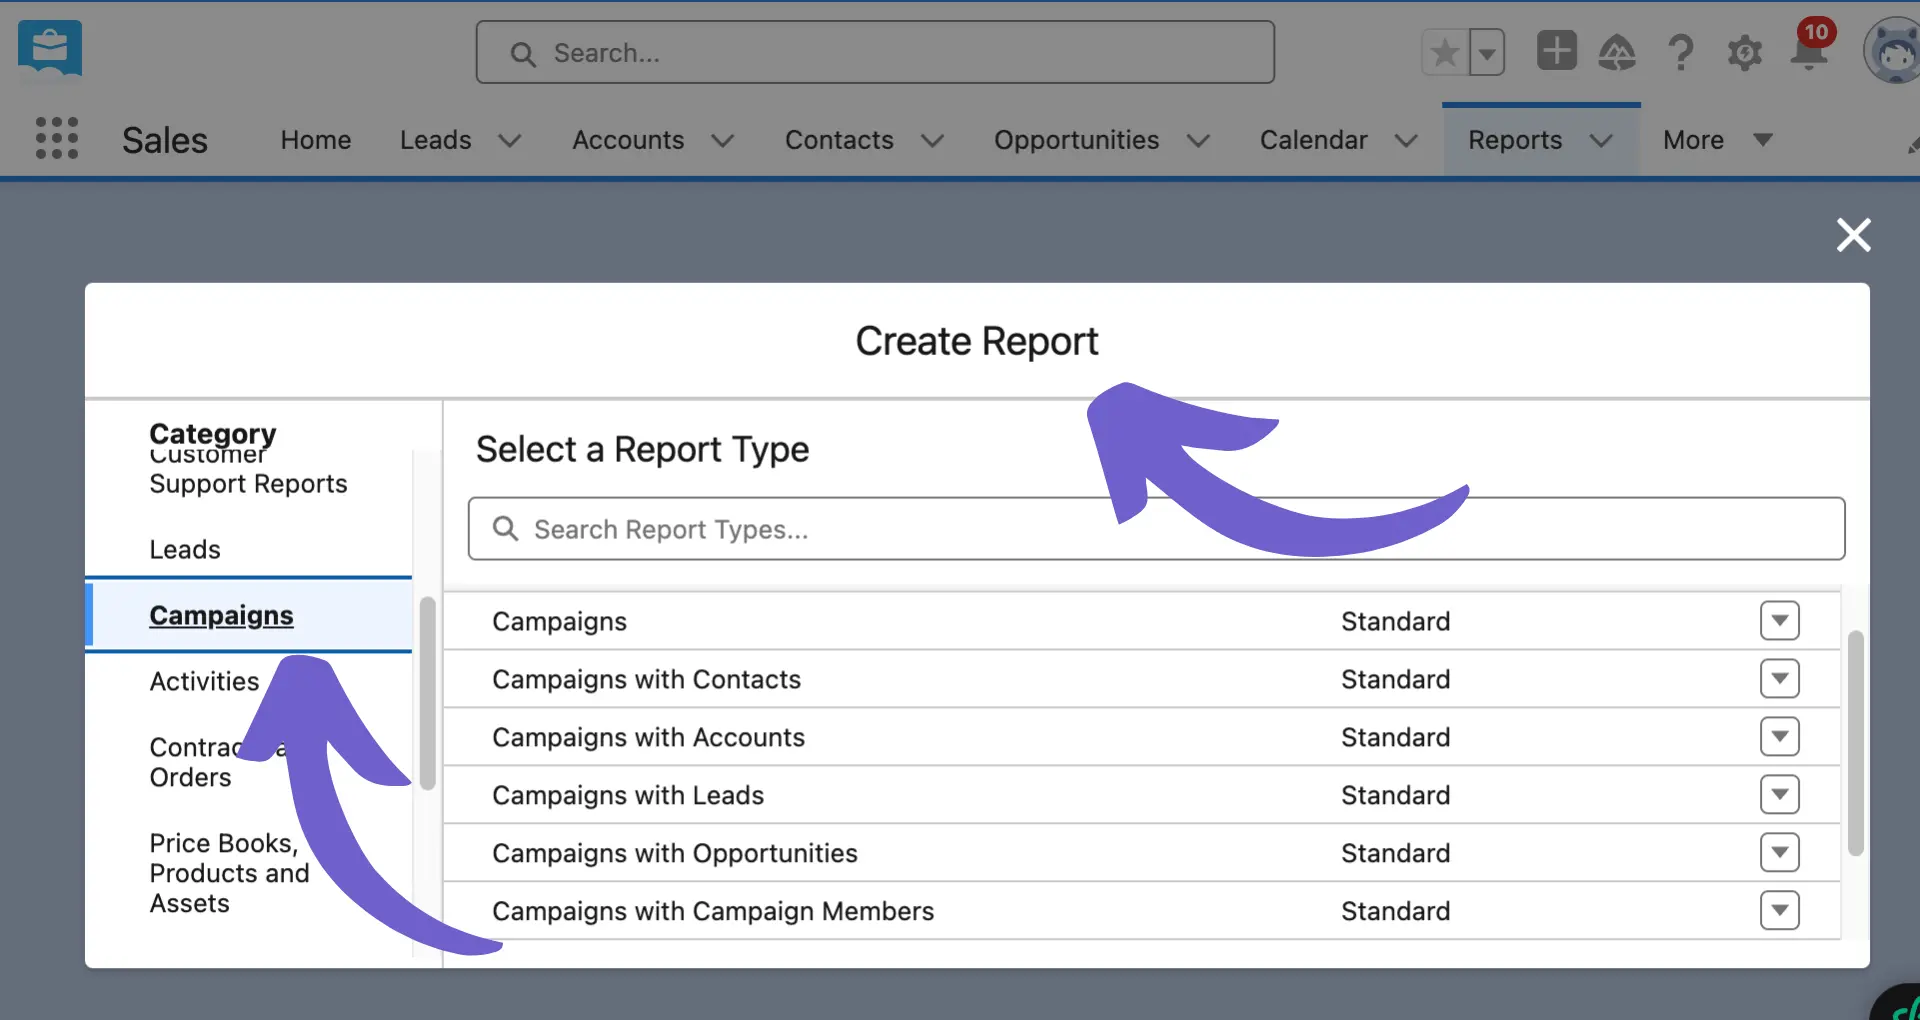
Task: Go to the Home tab
Action: pyautogui.click(x=315, y=140)
